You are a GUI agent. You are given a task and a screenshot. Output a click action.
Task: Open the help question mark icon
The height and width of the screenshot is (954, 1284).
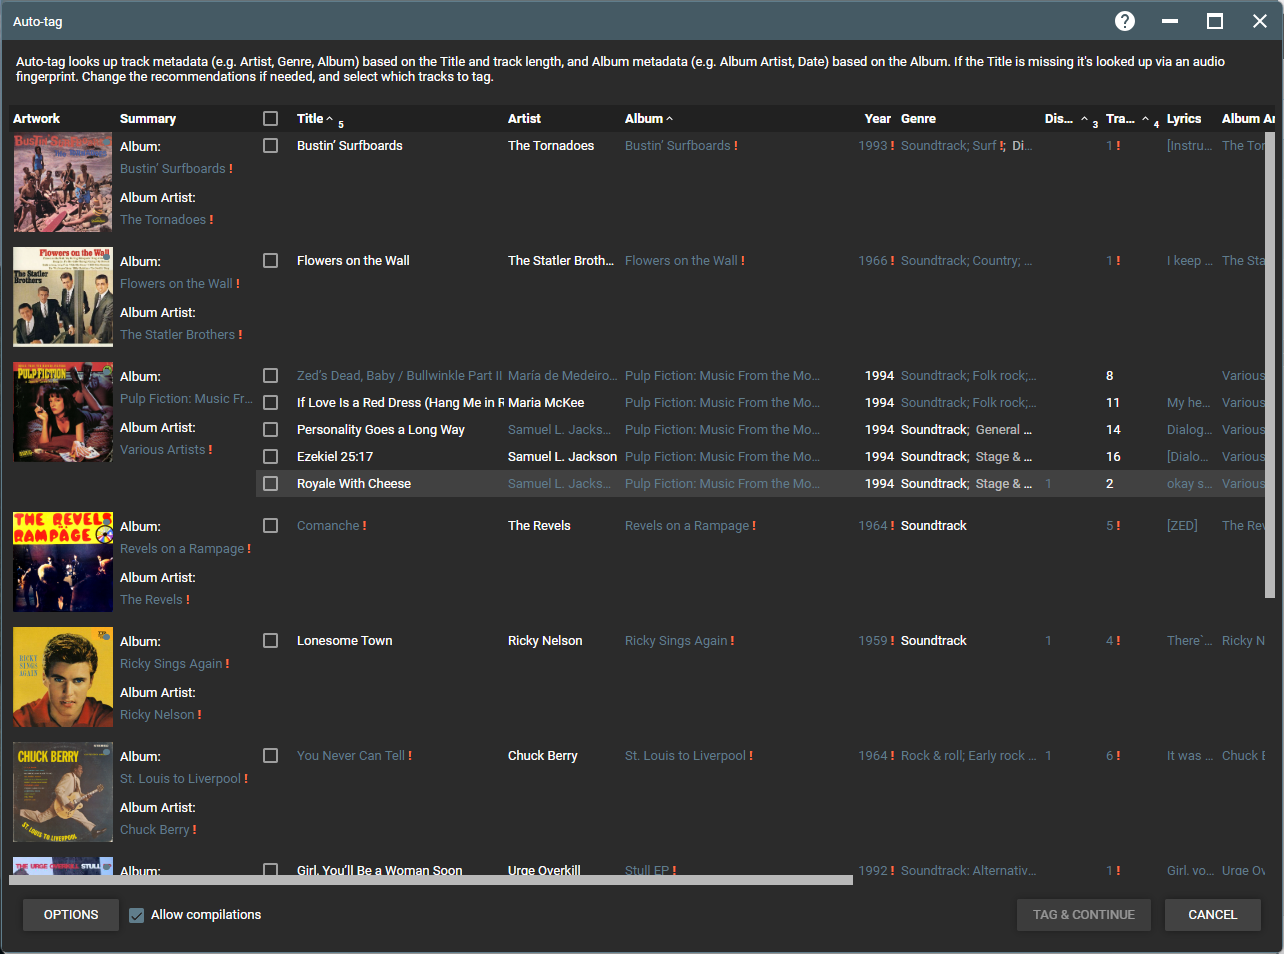click(x=1125, y=21)
